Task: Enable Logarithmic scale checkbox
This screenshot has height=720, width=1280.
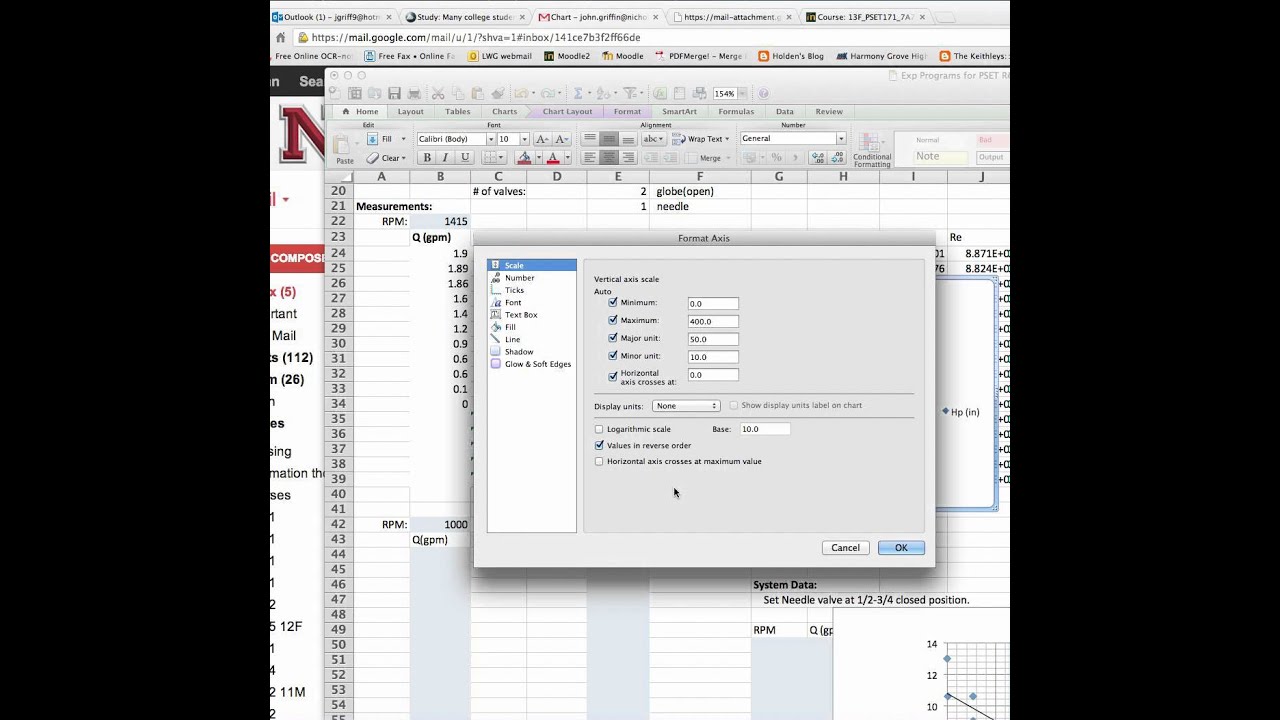Action: click(599, 429)
